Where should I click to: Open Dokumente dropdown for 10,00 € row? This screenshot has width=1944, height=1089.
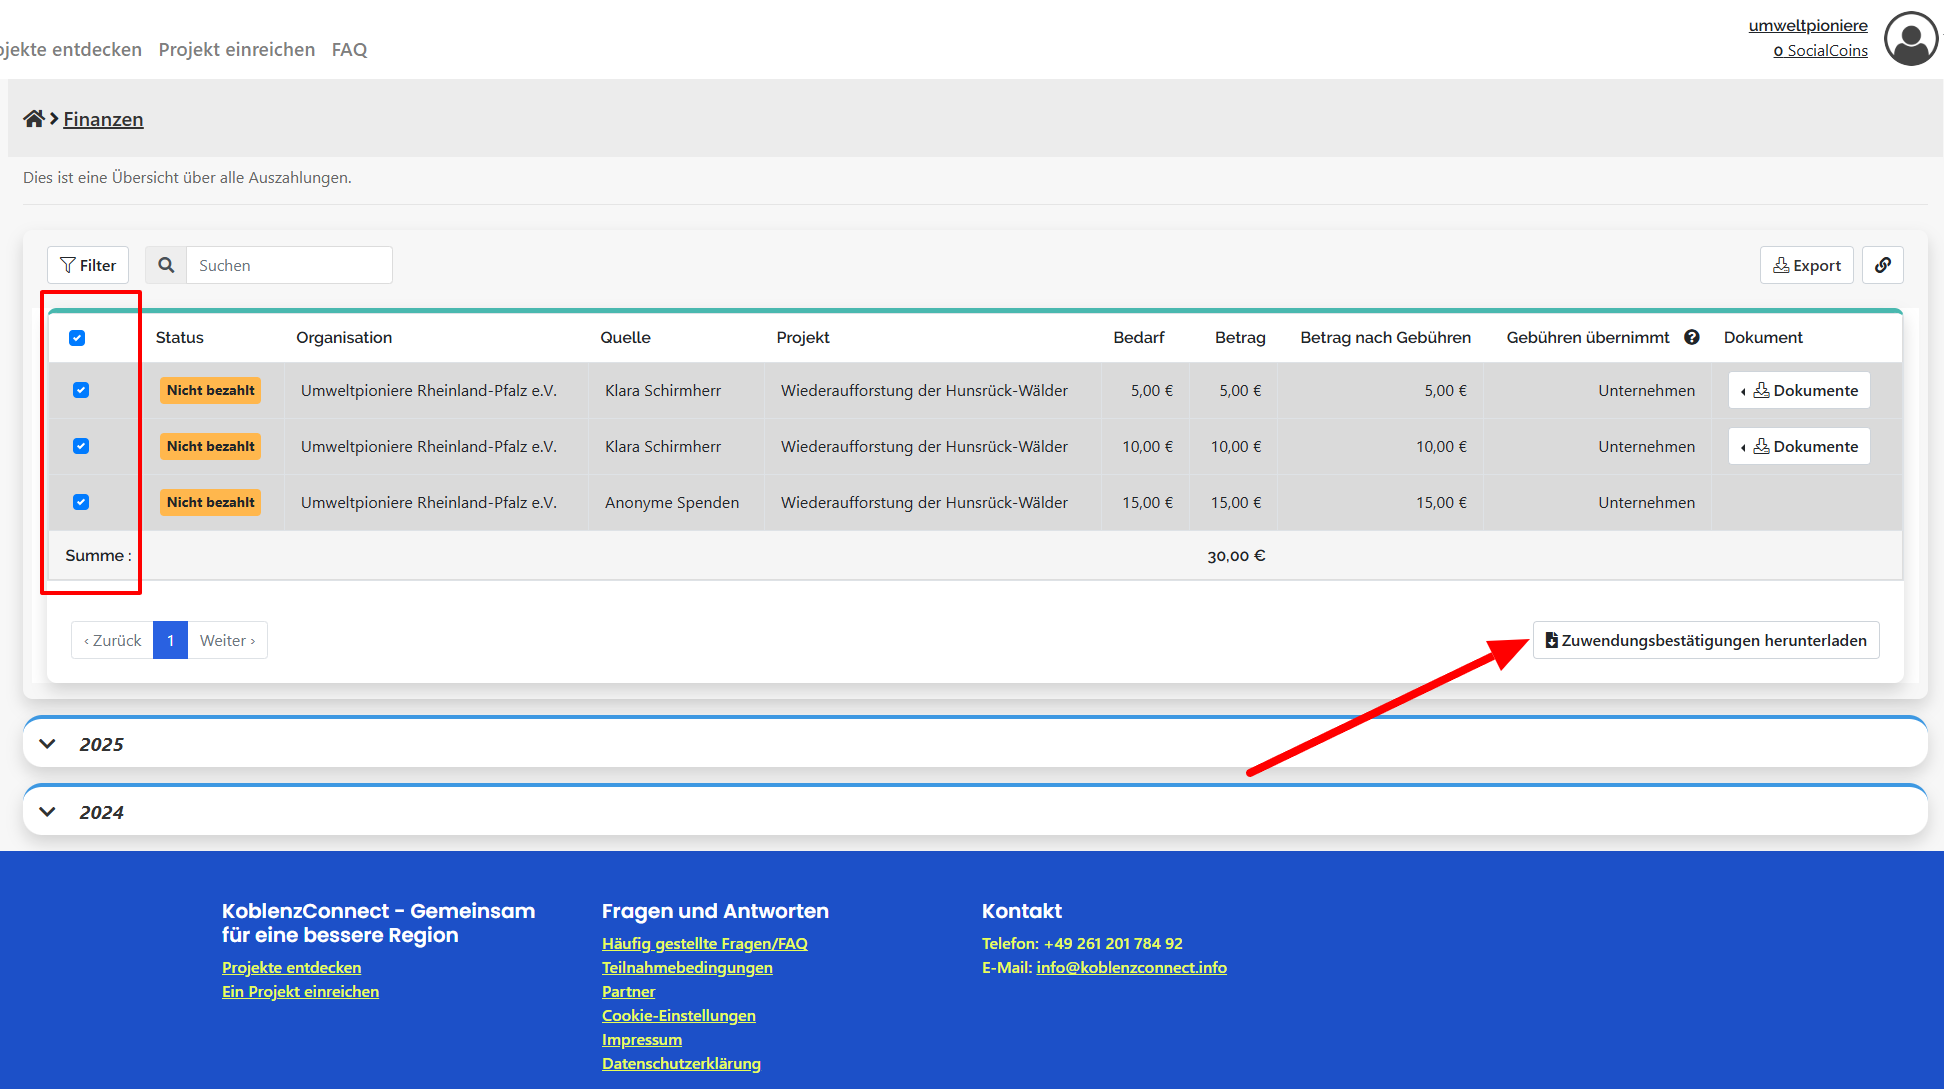(1799, 446)
